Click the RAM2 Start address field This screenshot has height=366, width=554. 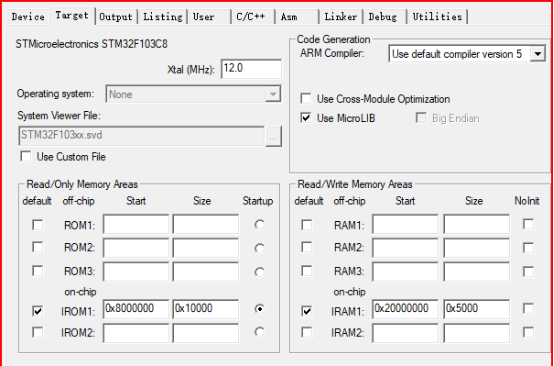[405, 248]
